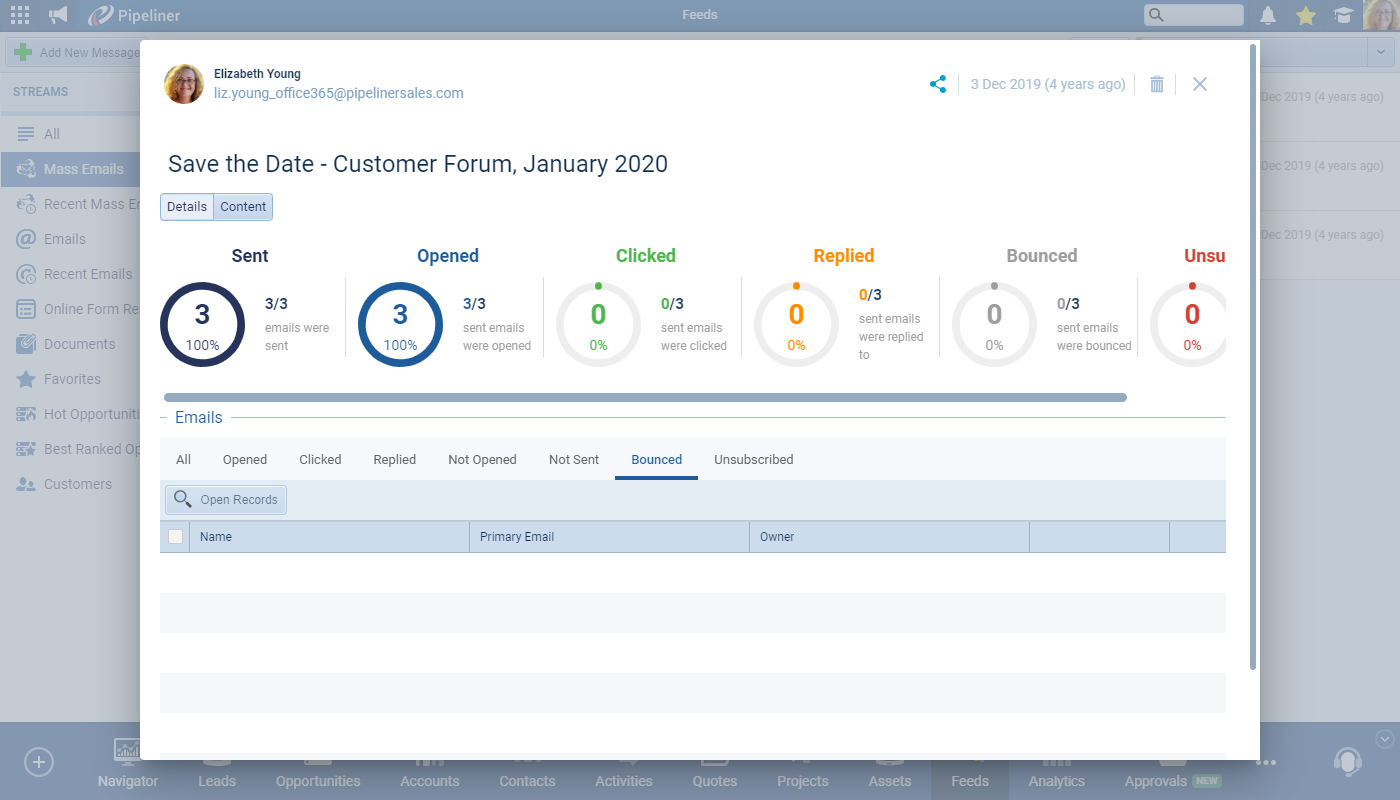Open the graduation cap learning icon
Viewport: 1400px width, 800px height.
pyautogui.click(x=1343, y=15)
